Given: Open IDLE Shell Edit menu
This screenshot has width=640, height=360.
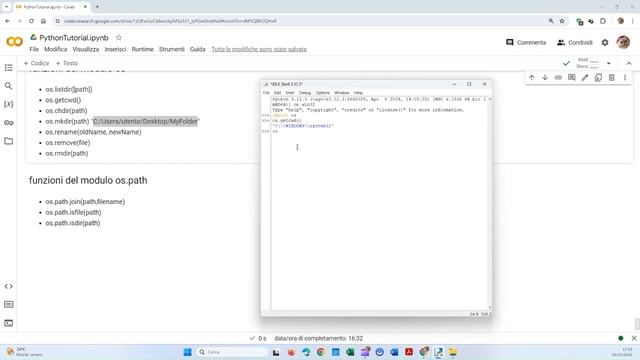Looking at the screenshot, I should coord(277,93).
